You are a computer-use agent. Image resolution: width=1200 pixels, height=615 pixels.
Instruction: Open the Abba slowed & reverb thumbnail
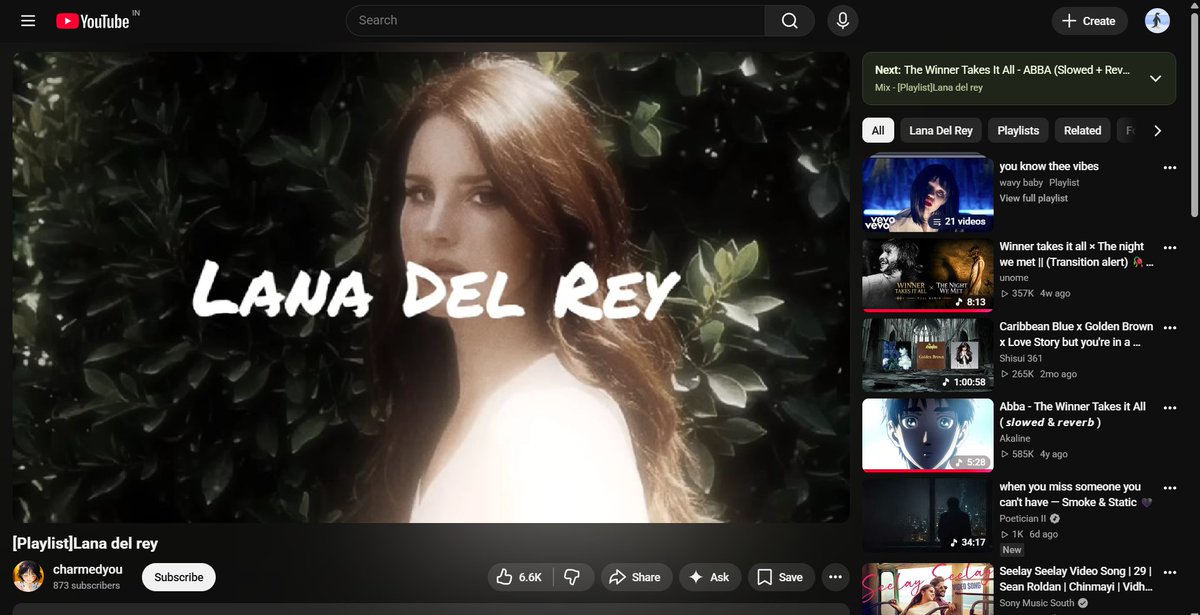tap(928, 435)
